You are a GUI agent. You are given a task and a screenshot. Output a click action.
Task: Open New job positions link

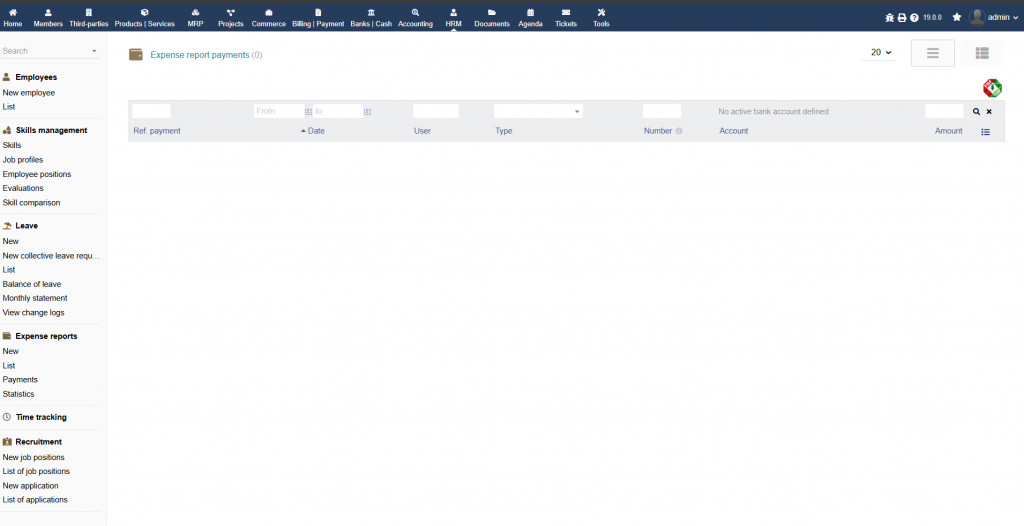(33, 457)
